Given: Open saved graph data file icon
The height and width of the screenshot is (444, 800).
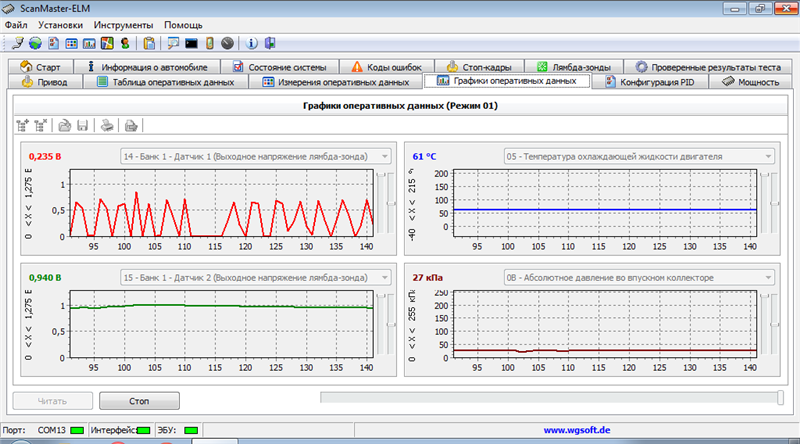Looking at the screenshot, I should click(x=64, y=125).
